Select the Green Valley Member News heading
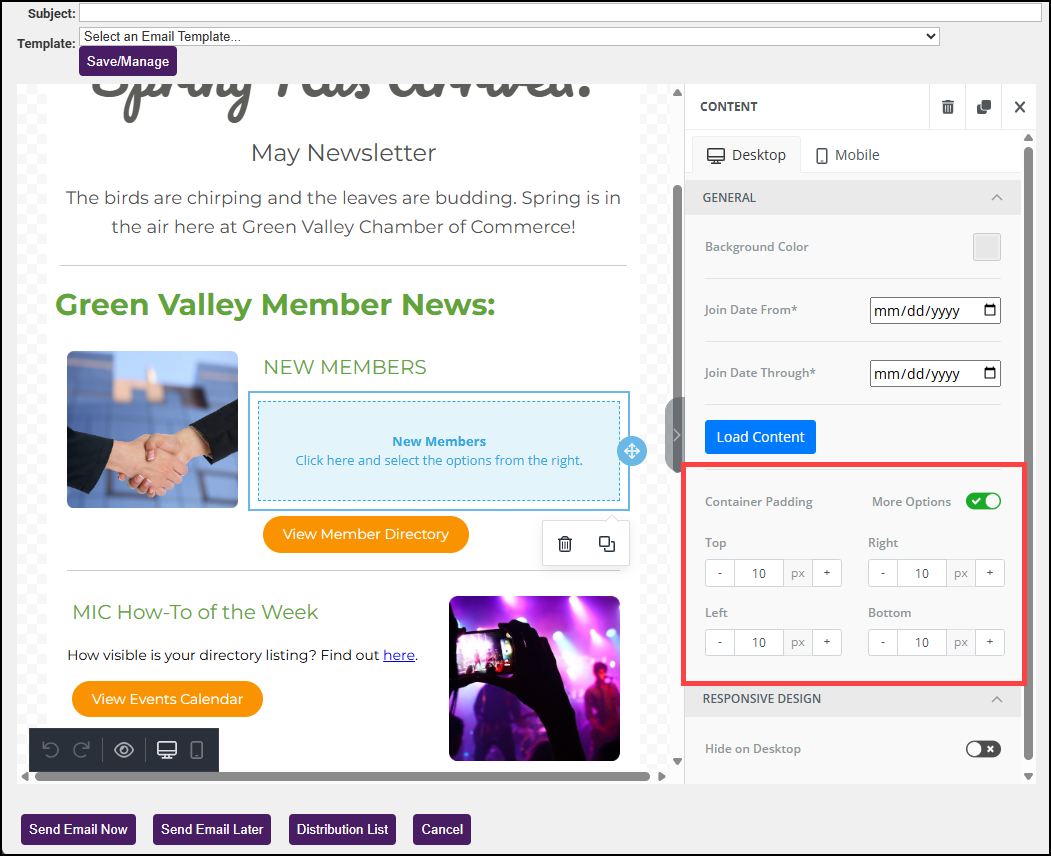1051x856 pixels. click(x=275, y=305)
